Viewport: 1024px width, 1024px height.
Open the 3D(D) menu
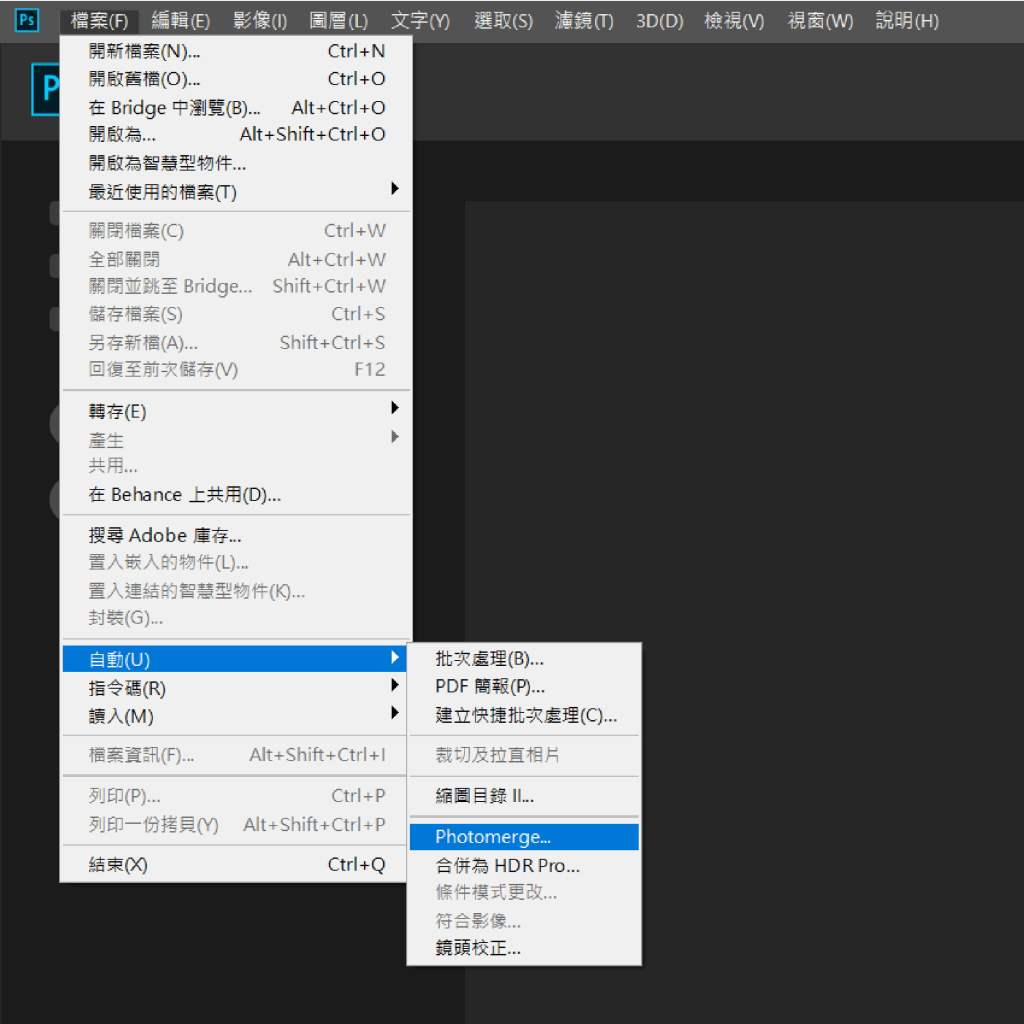click(x=659, y=21)
